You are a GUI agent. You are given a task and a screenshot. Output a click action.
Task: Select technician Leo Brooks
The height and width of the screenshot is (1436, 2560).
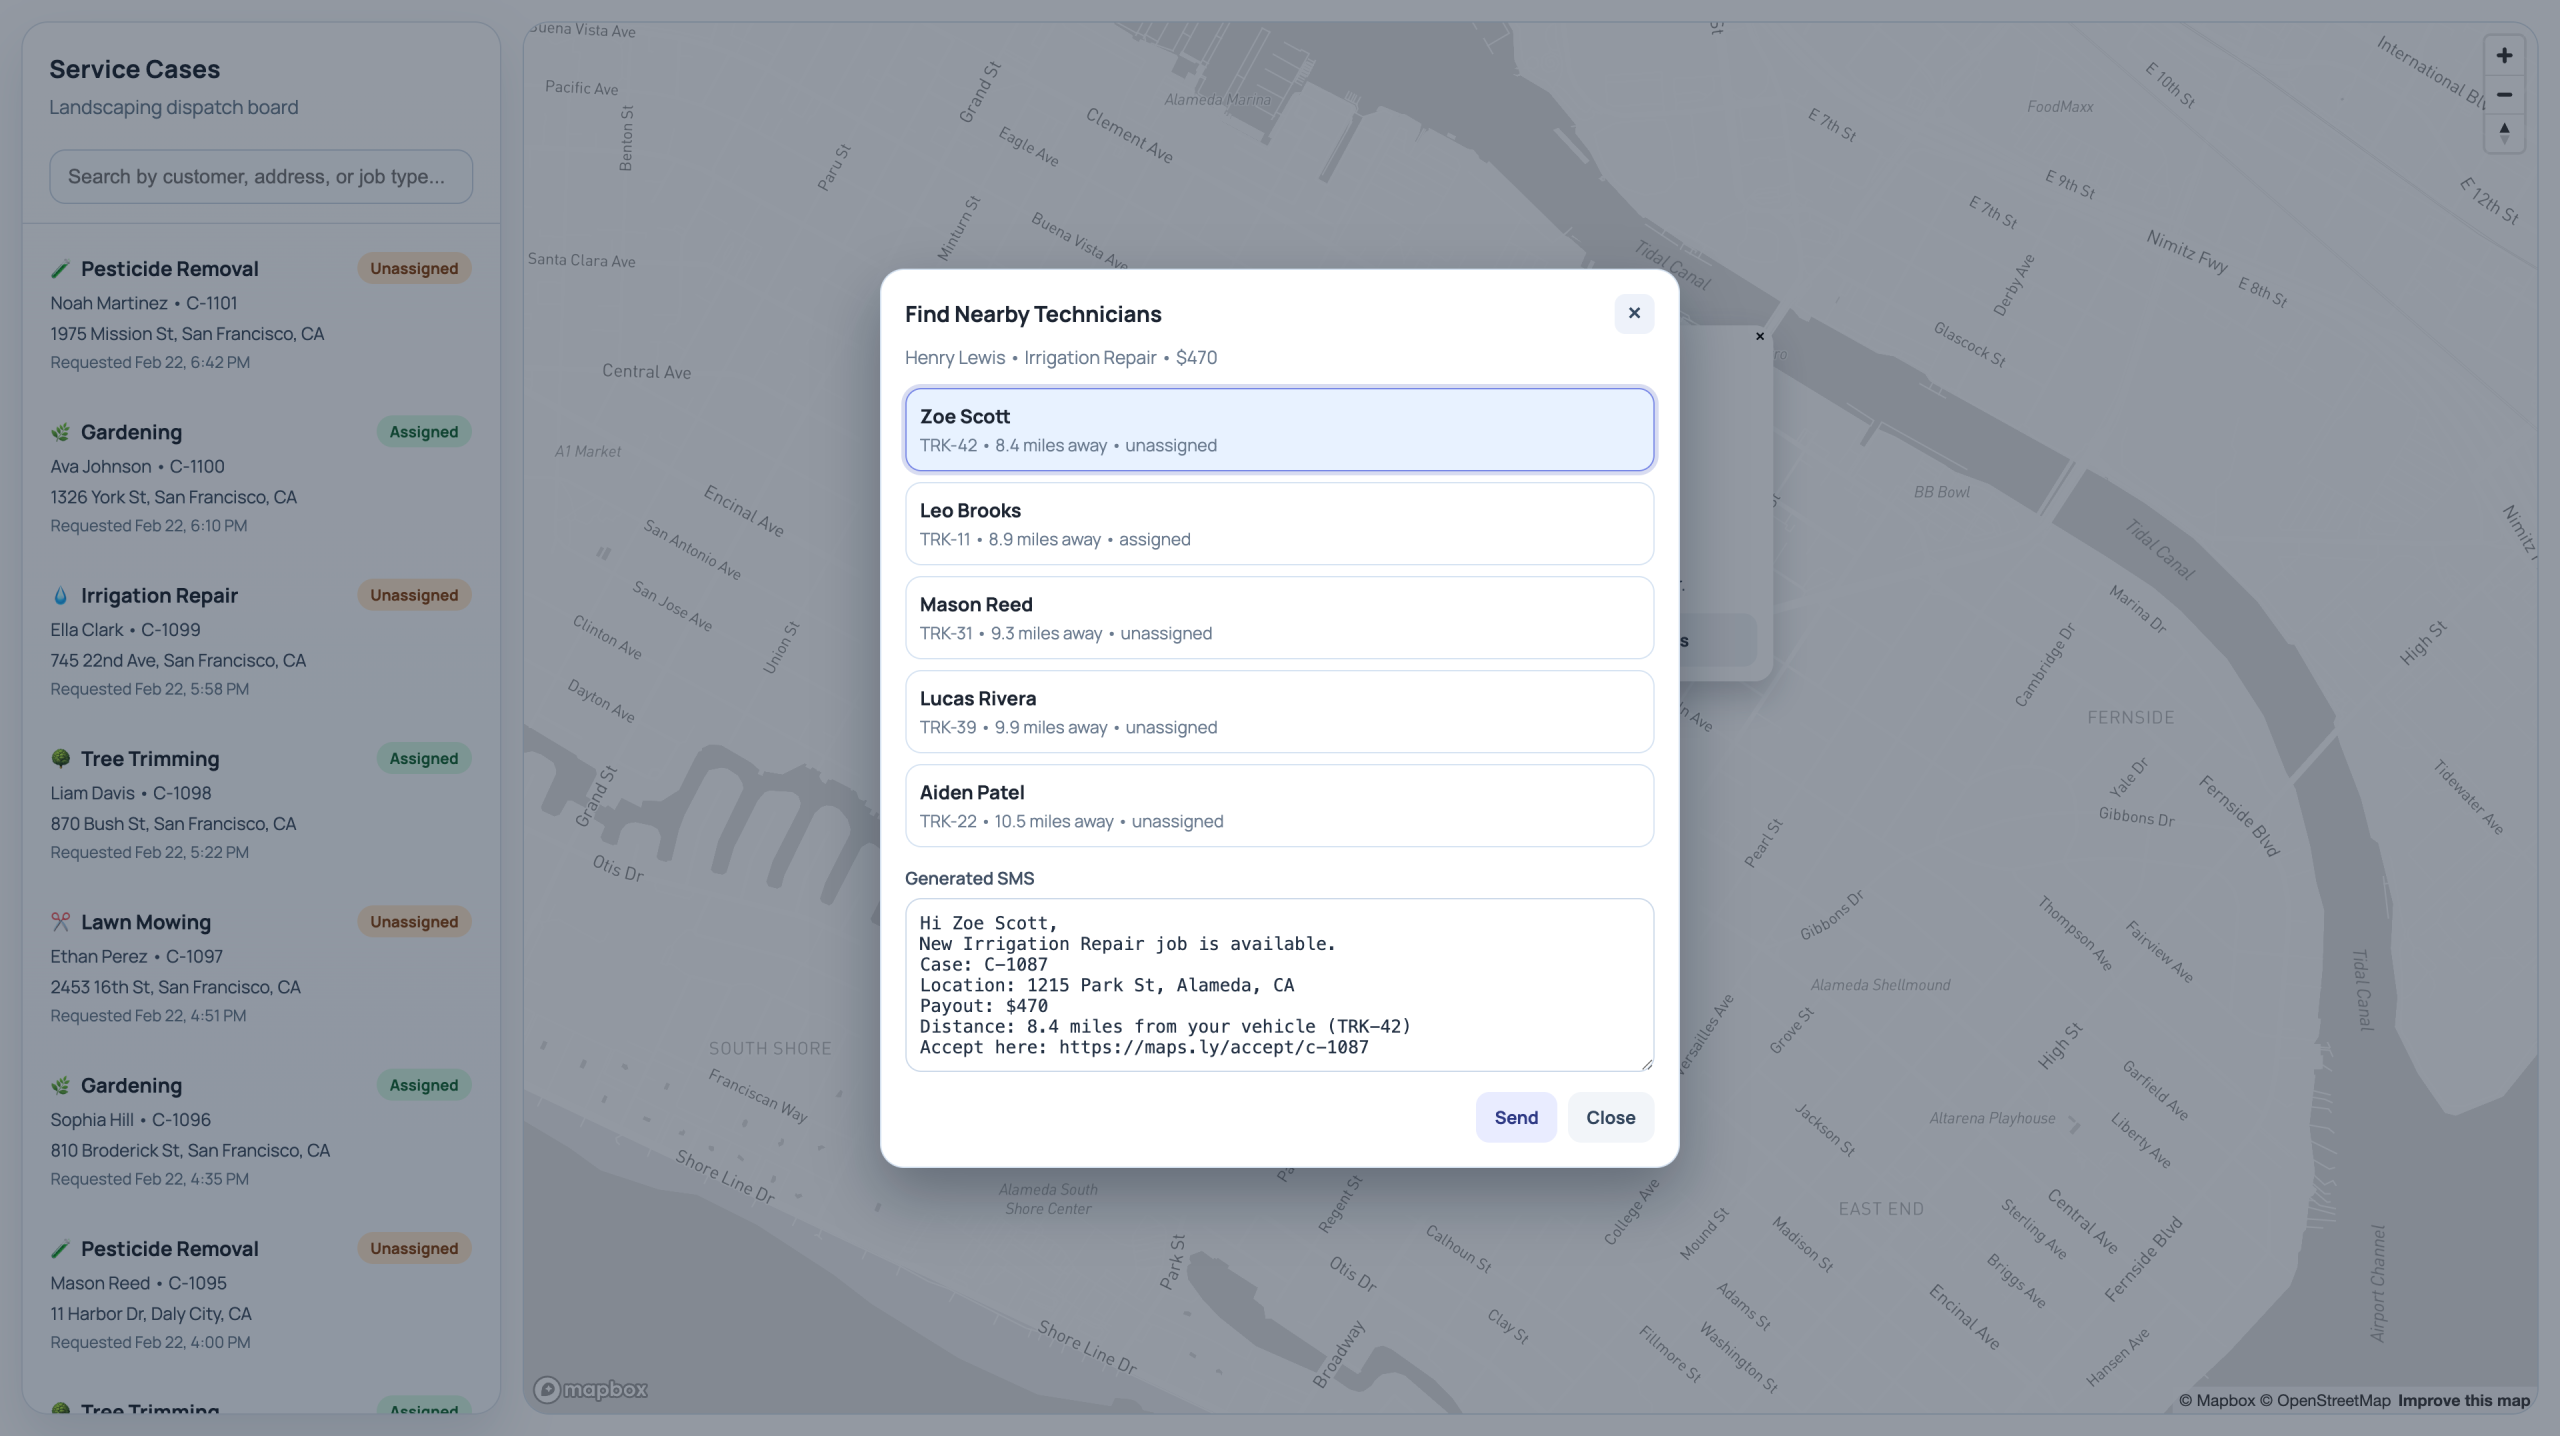coord(1278,524)
